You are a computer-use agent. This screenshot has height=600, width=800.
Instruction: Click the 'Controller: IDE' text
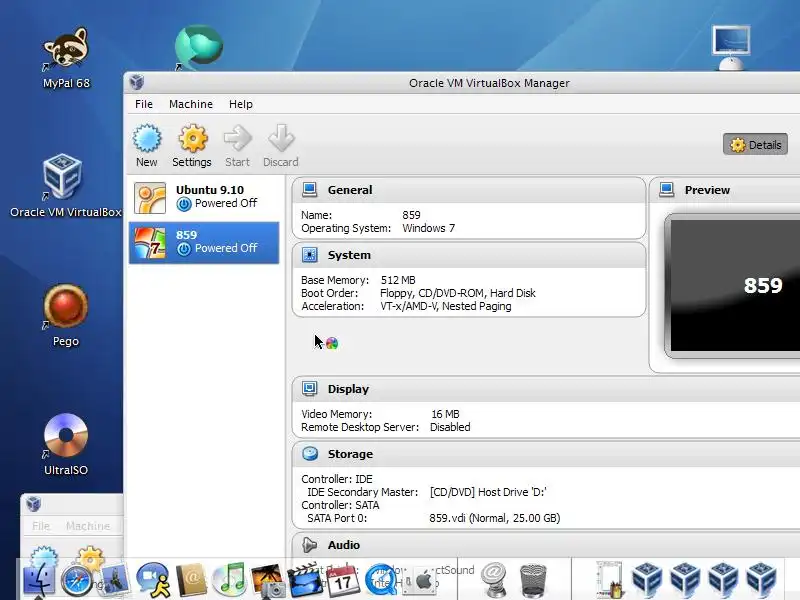click(337, 479)
